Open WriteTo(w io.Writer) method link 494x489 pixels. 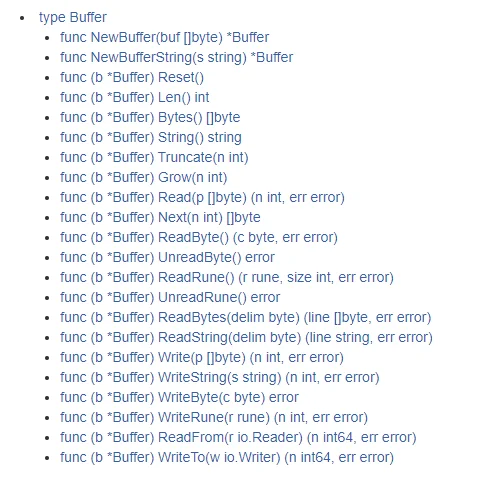pos(227,457)
